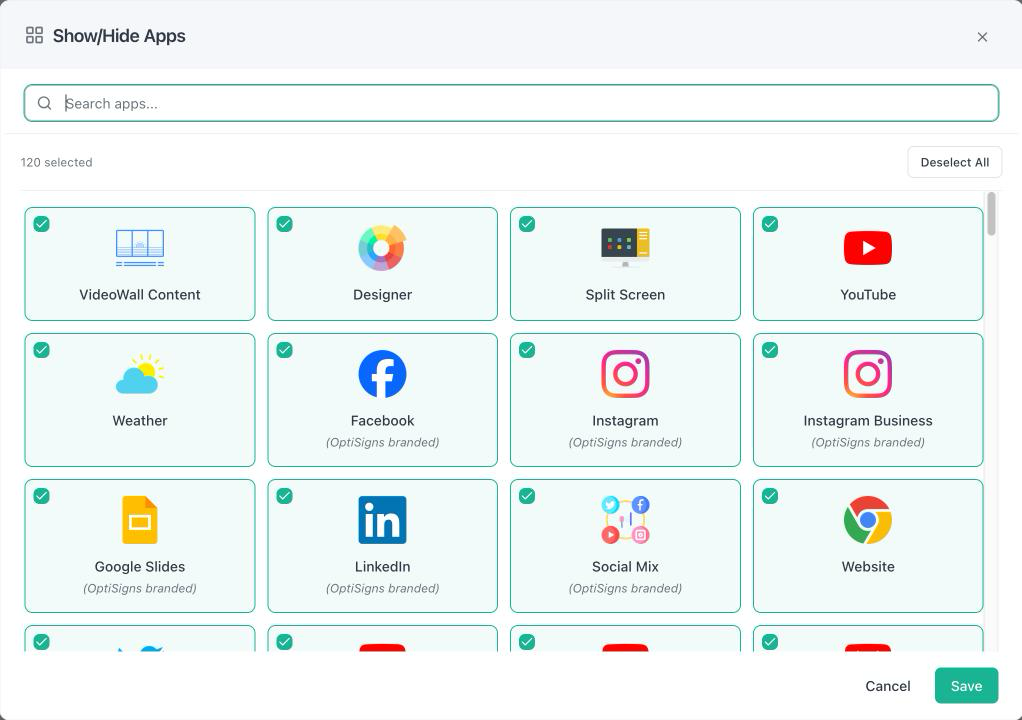Image resolution: width=1022 pixels, height=720 pixels.
Task: Click the grid icon beside Show/Hide Apps
Action: [x=34, y=35]
